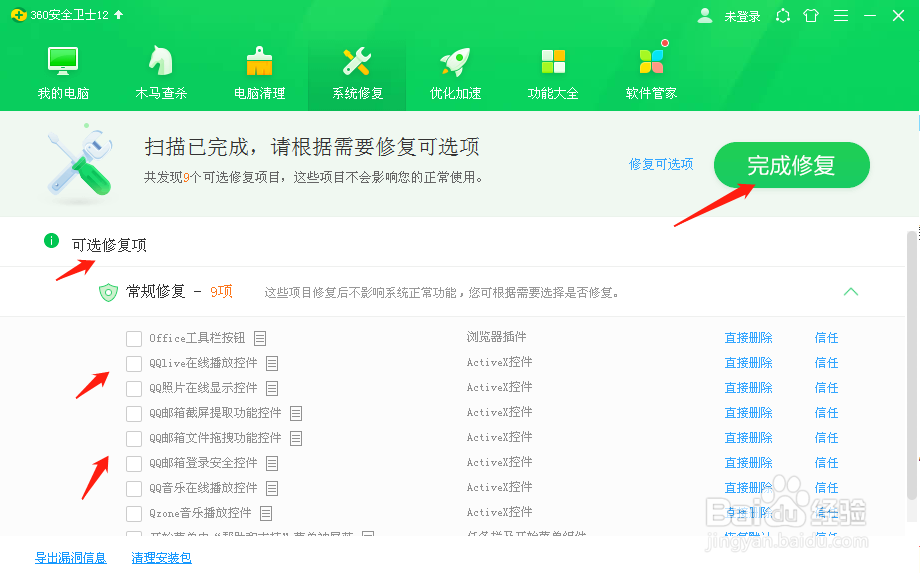Click 信任 for QQ邮箱截屏提取功能控件

(x=827, y=413)
